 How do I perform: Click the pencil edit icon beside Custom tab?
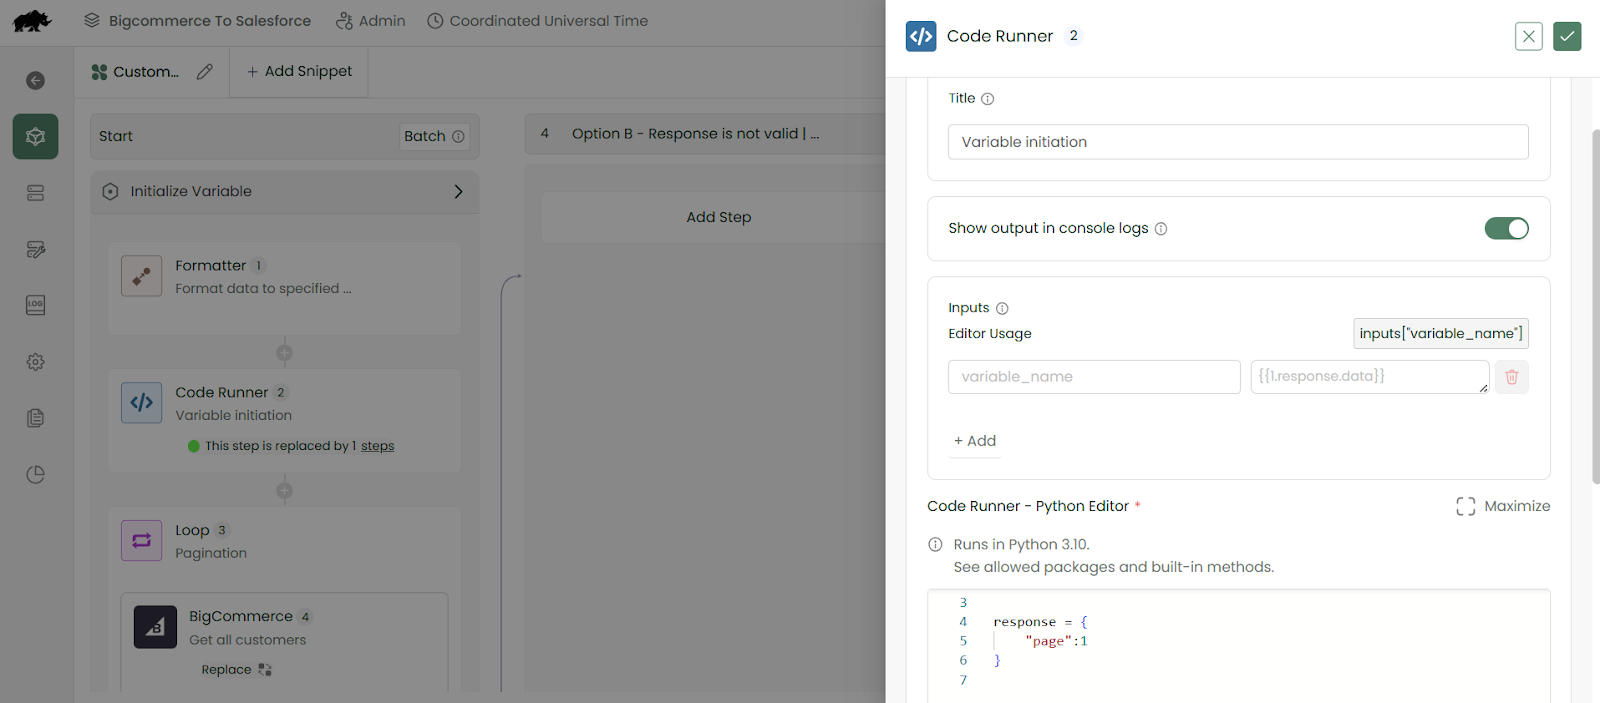pyautogui.click(x=205, y=72)
